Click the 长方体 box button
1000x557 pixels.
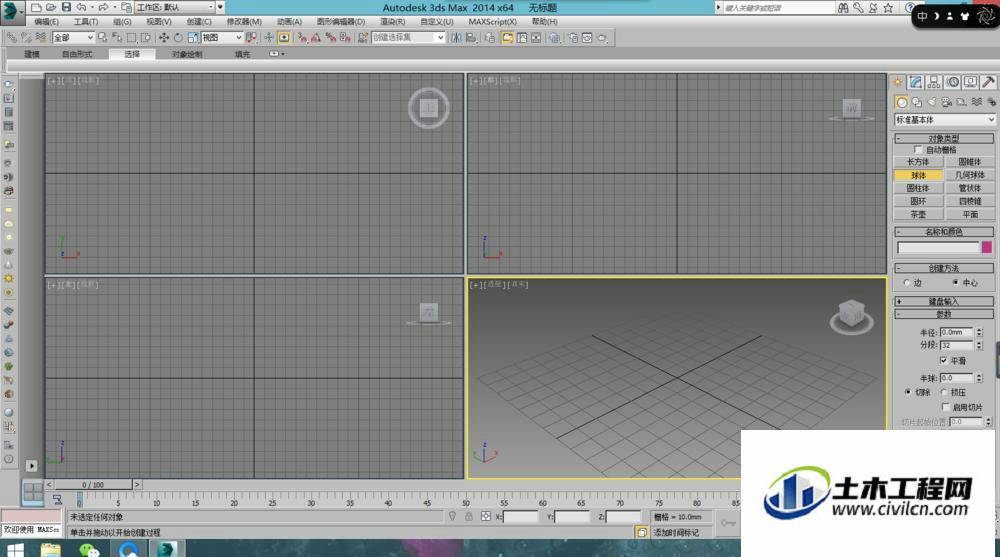click(918, 162)
